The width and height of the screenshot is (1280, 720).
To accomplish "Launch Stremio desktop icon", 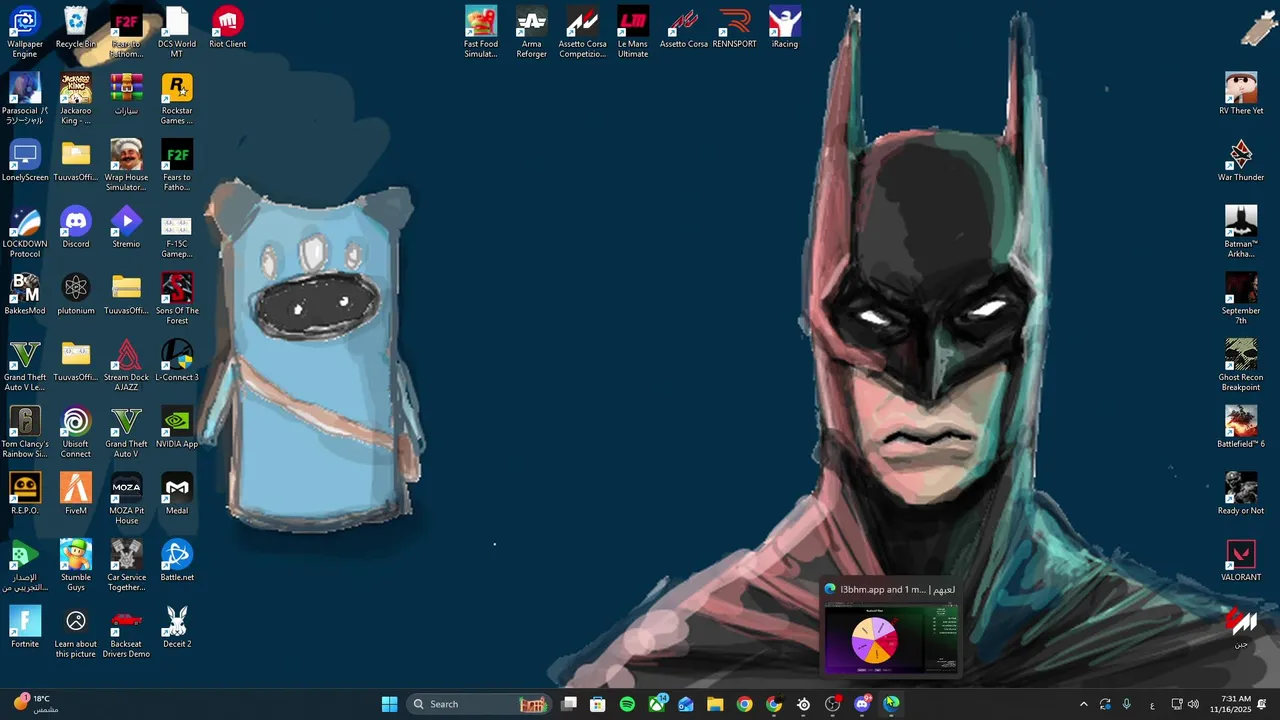I will pyautogui.click(x=126, y=228).
